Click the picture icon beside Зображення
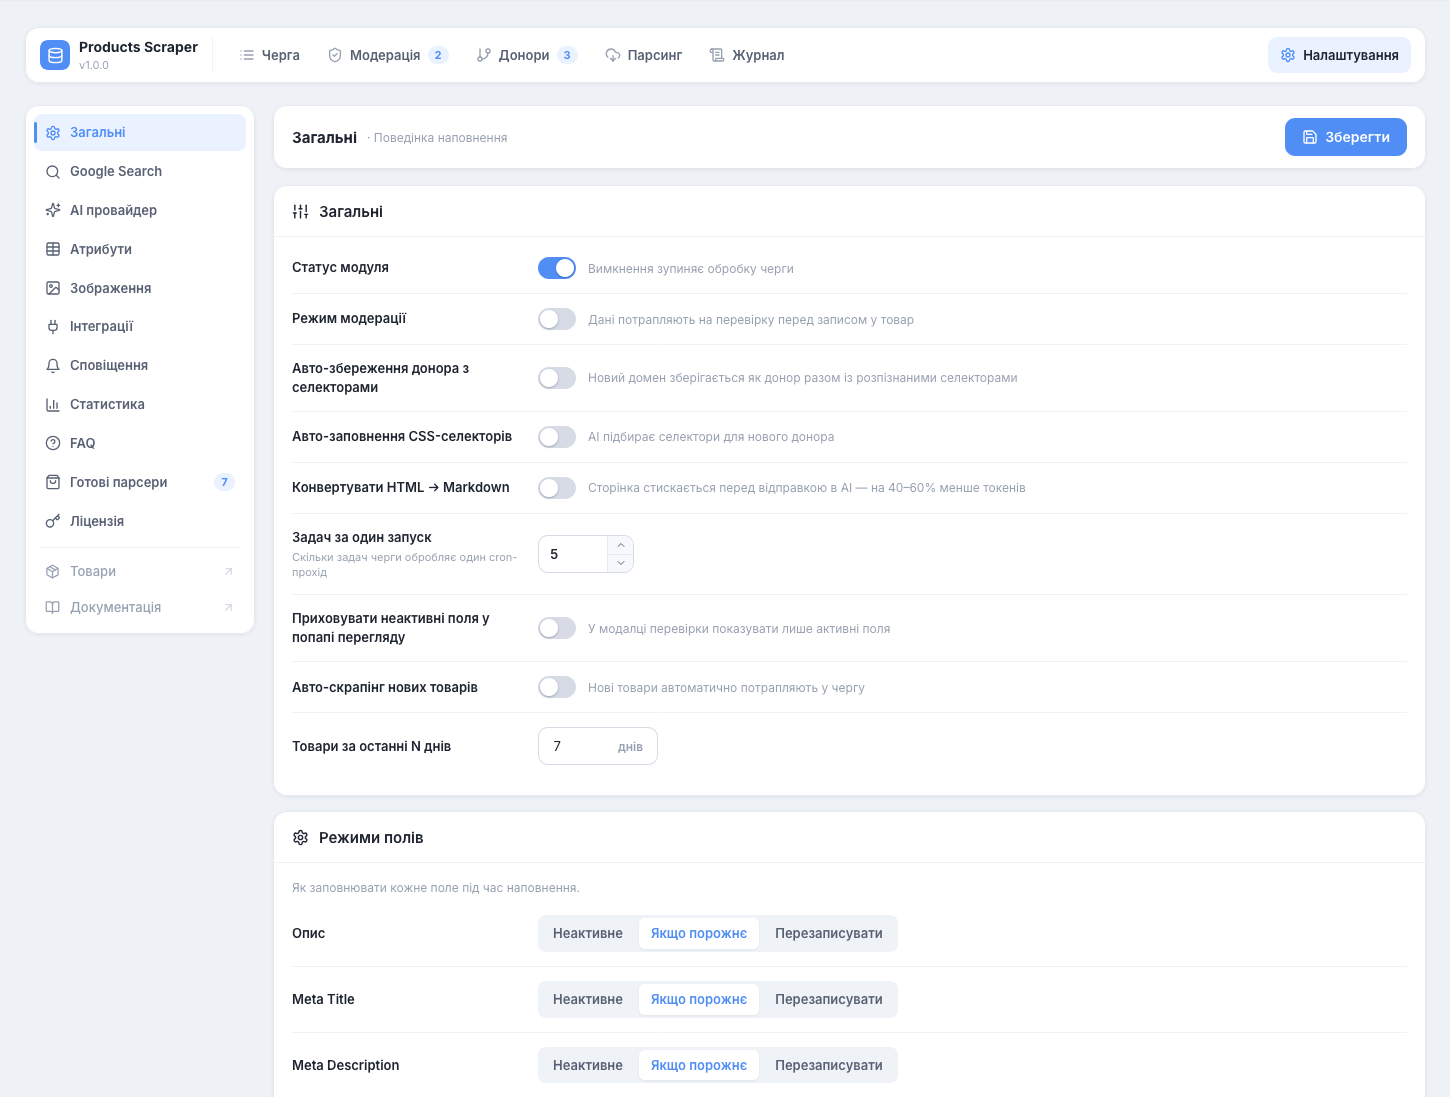Viewport: 1450px width, 1097px height. click(x=53, y=288)
